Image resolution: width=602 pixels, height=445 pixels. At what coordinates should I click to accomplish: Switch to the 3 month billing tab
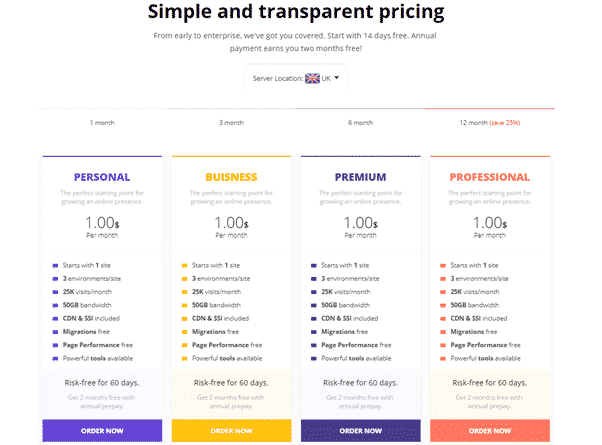pos(231,123)
